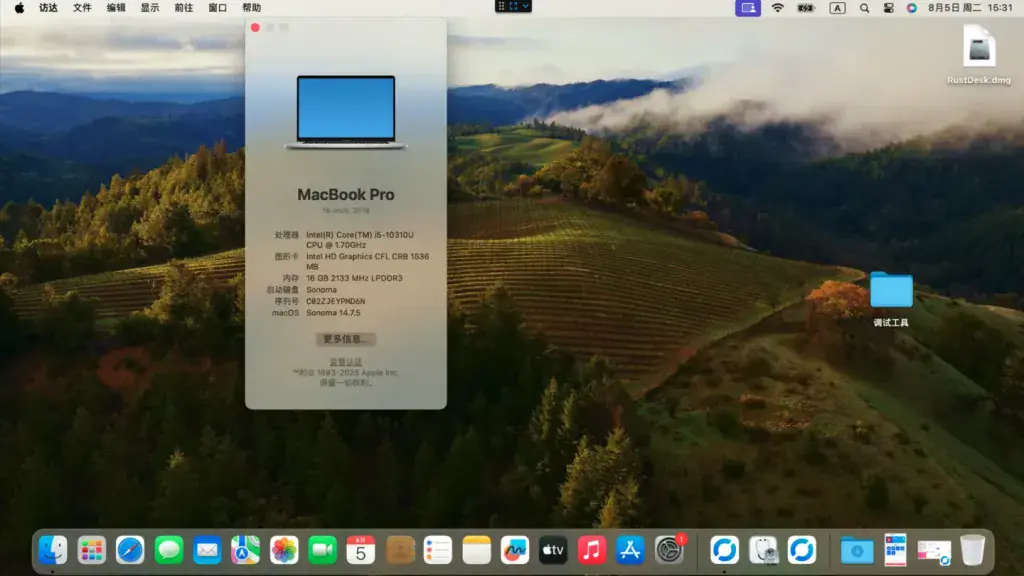Image resolution: width=1024 pixels, height=576 pixels.
Task: Launch Safari from the Dock
Action: 130,551
